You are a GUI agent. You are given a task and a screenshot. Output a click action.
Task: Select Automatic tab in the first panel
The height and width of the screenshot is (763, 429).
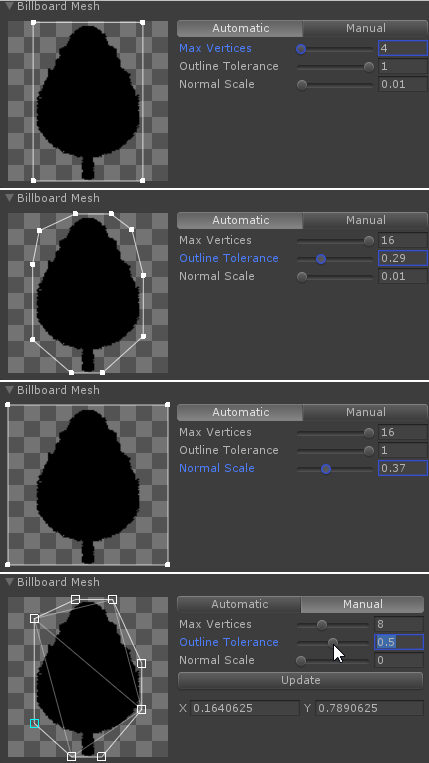[240, 28]
